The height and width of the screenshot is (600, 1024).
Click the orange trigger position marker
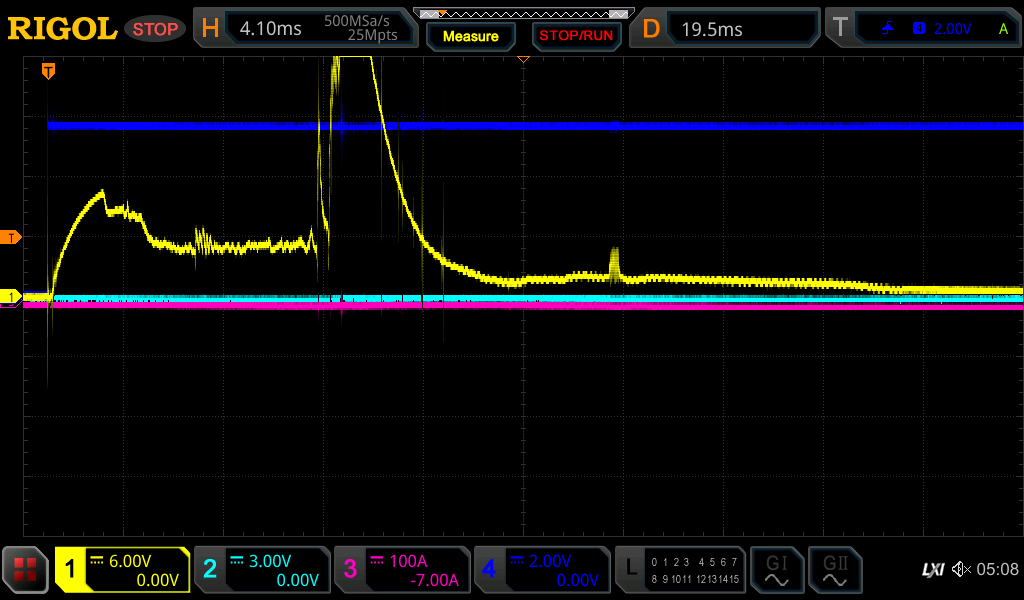click(x=48, y=71)
